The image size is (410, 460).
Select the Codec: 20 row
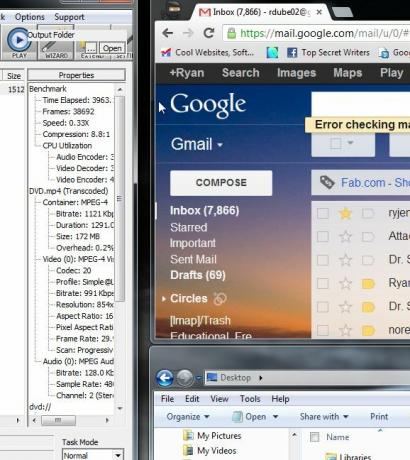click(x=74, y=270)
